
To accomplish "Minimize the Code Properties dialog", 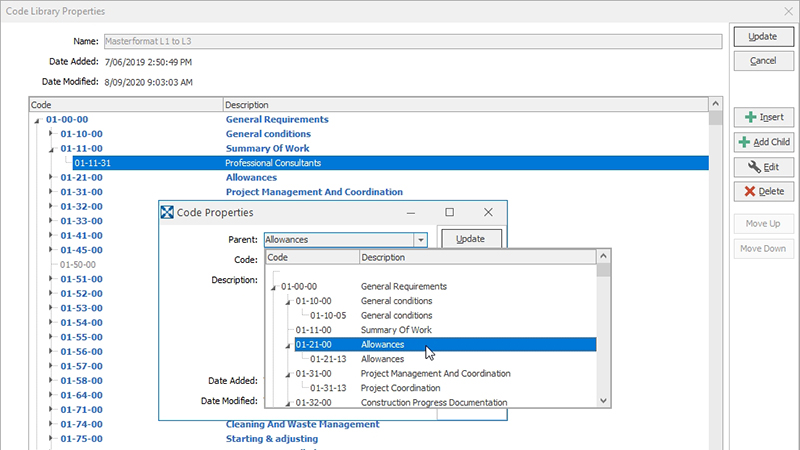I will [411, 212].
